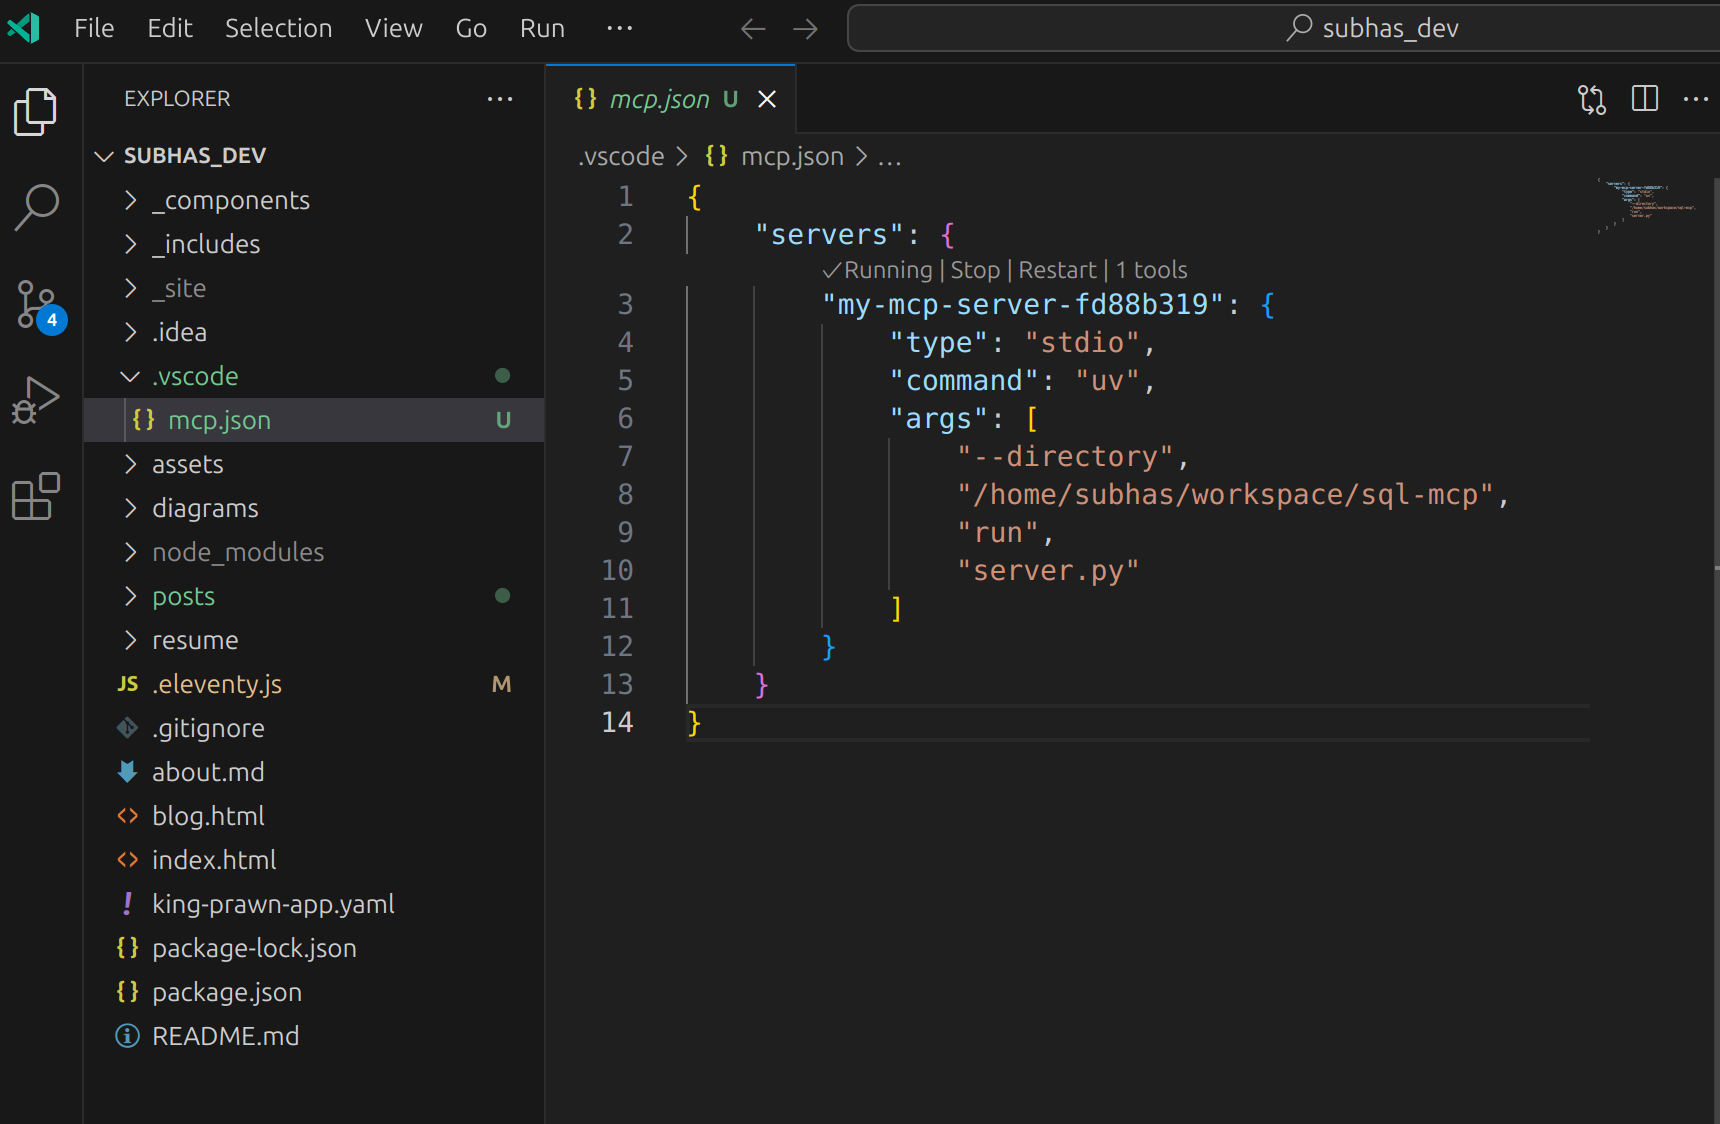
Task: Stop the MCP server via code lens
Action: tap(975, 270)
